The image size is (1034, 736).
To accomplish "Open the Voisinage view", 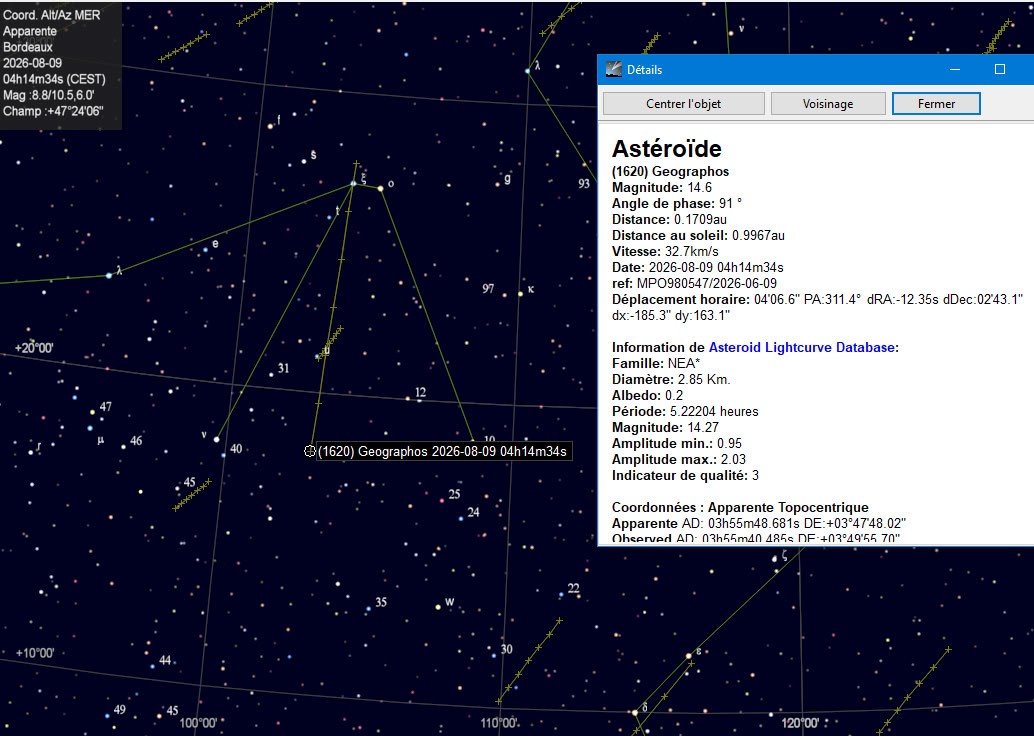I will 828,104.
